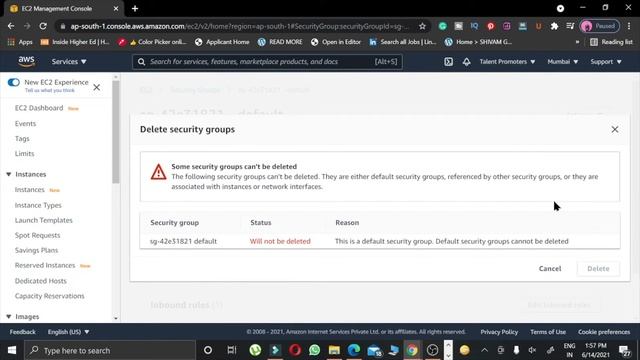Collapse the Images sidebar section
Screen dimensions: 640x360
tap(9, 317)
